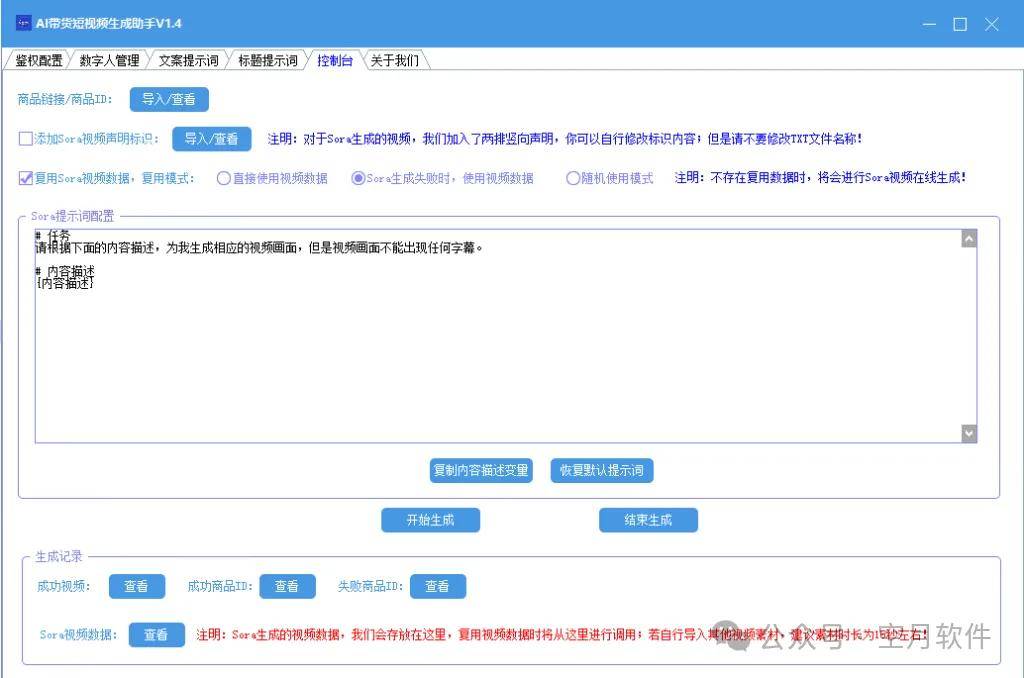Image resolution: width=1024 pixels, height=678 pixels.
Task: Switch to the 数字人管理 tab
Action: click(109, 61)
